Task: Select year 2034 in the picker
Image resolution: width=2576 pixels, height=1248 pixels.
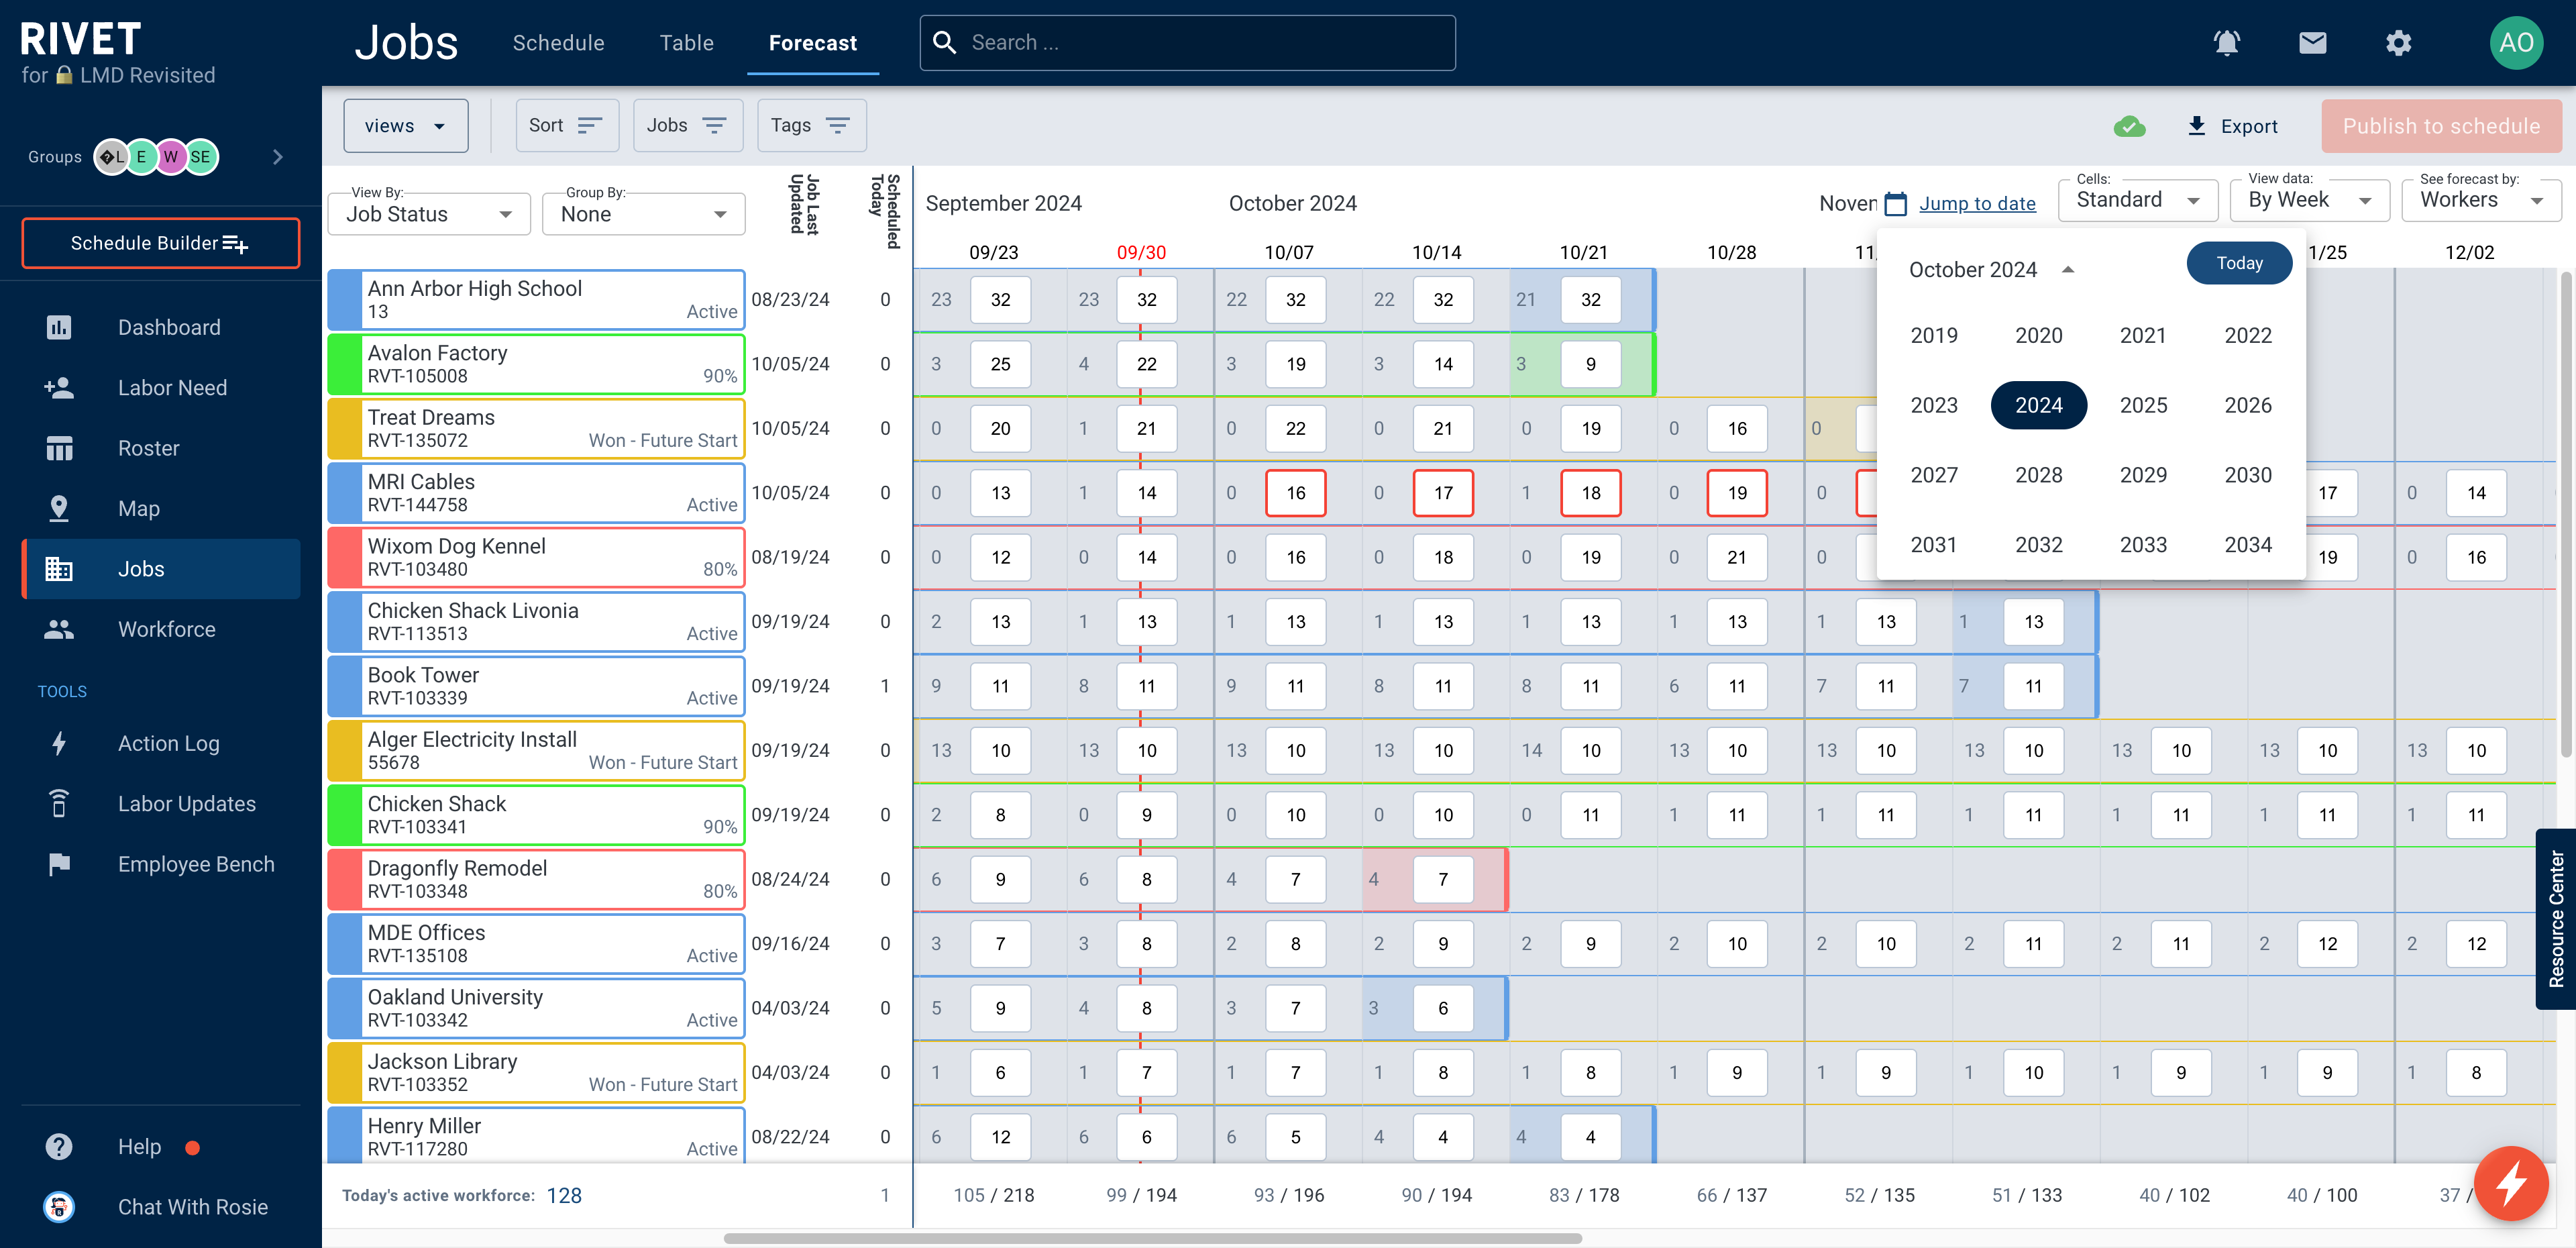Action: (x=2248, y=545)
